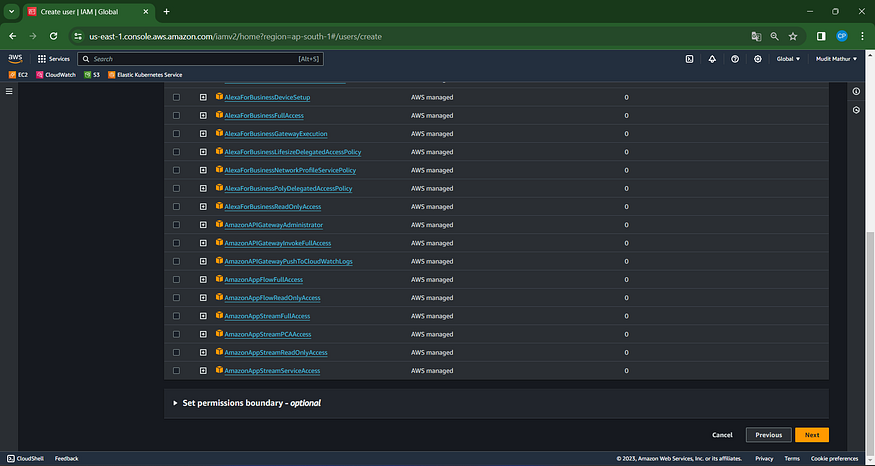This screenshot has height=466, width=875.
Task: Expand AmazonAPIGatewayPushToCloudWatchLogs row details
Action: (x=203, y=261)
